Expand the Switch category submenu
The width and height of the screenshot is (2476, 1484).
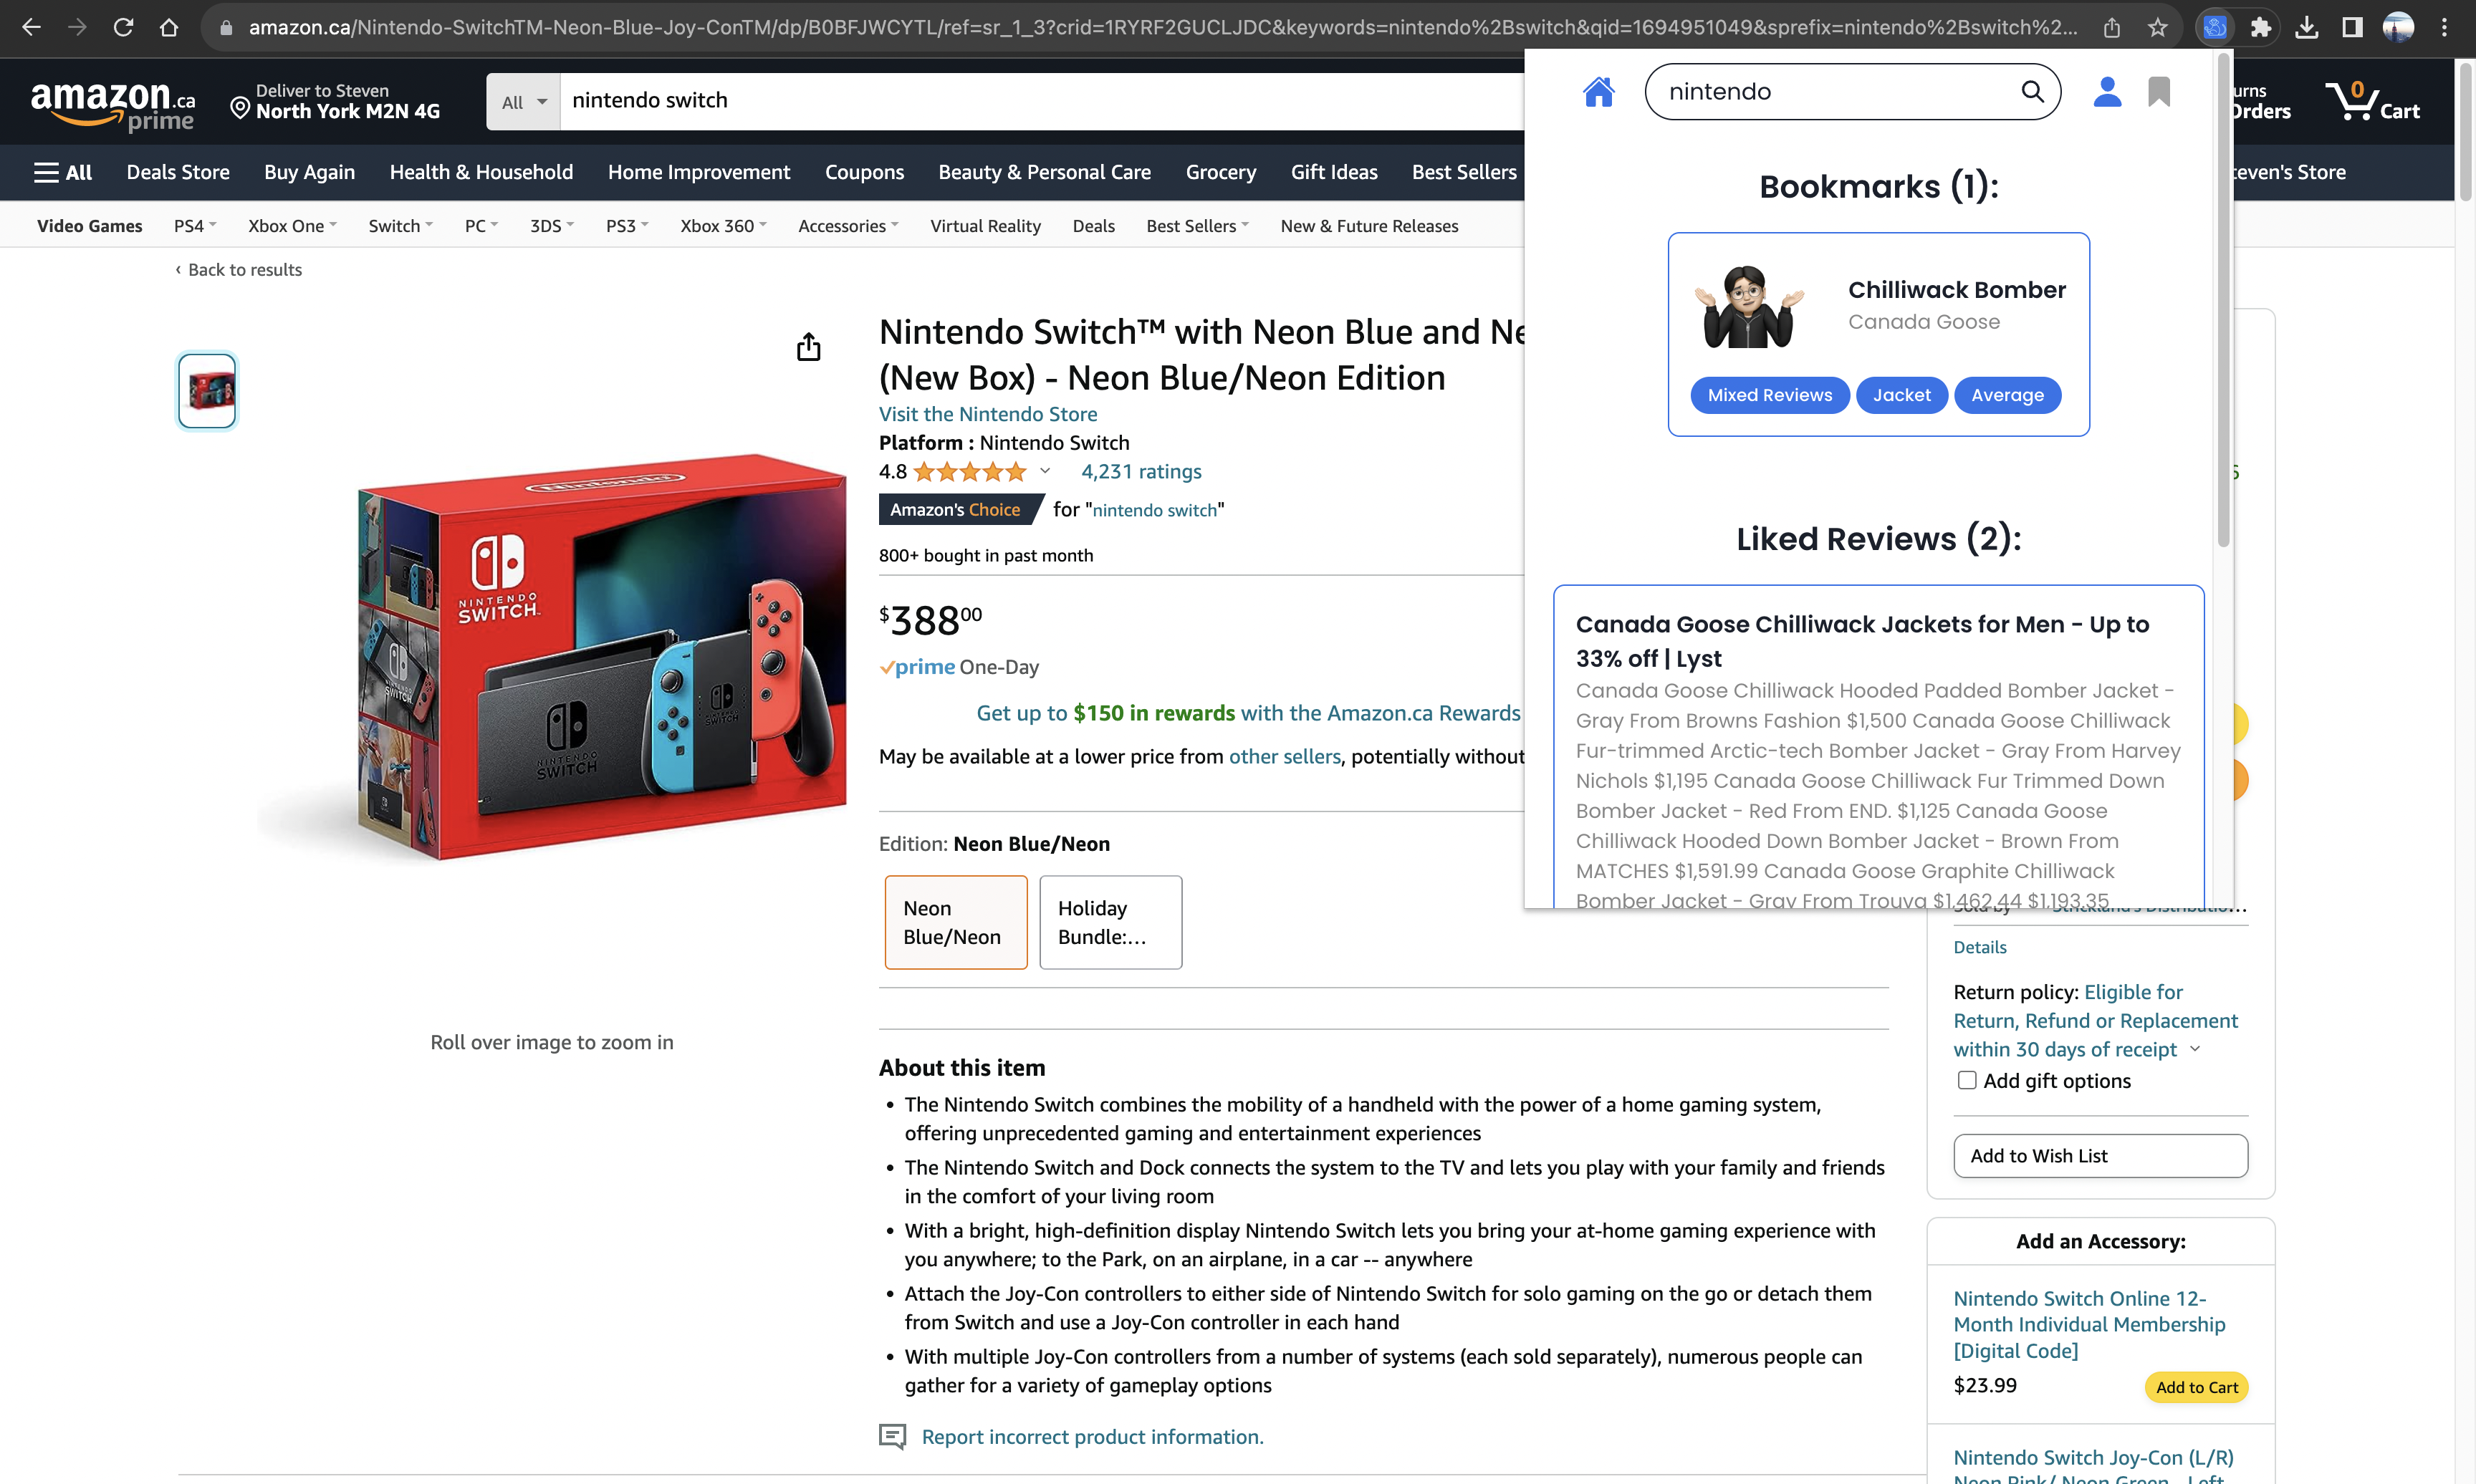400,226
